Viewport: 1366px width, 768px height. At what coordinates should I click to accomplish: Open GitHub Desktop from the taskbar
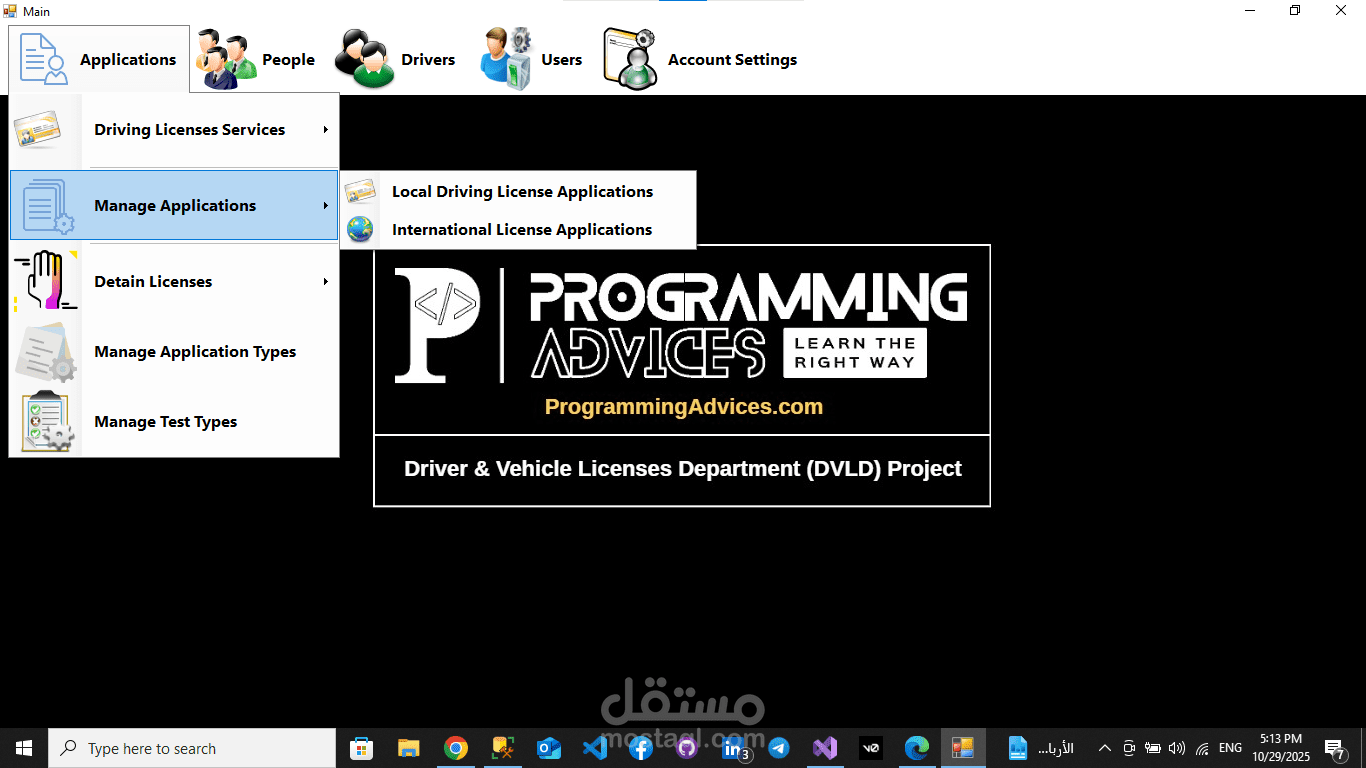click(687, 748)
